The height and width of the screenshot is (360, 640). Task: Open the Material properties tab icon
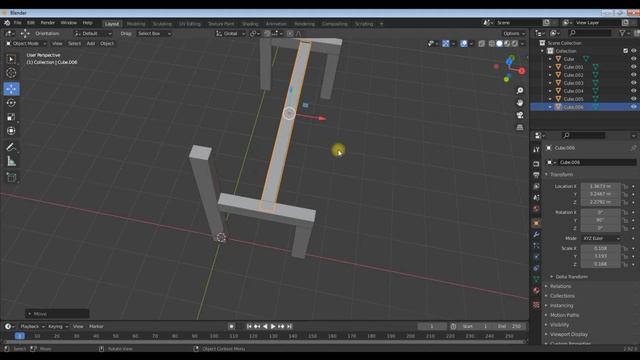click(x=536, y=291)
